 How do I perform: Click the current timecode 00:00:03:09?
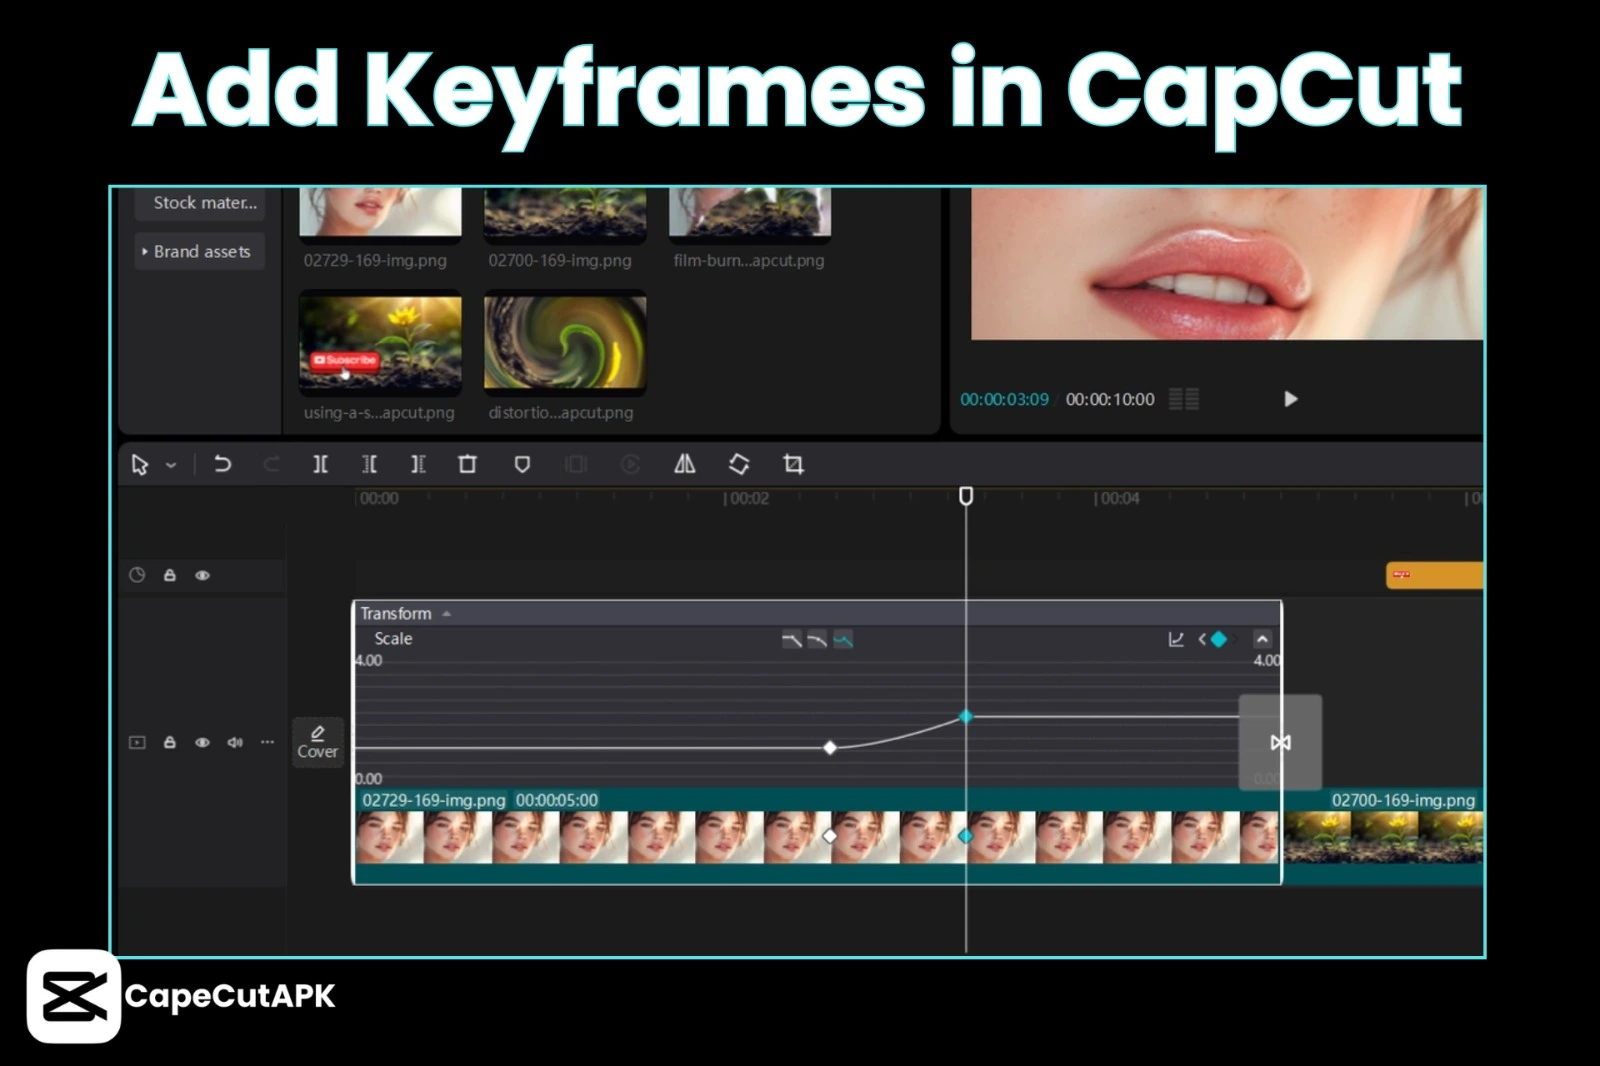(x=1004, y=399)
